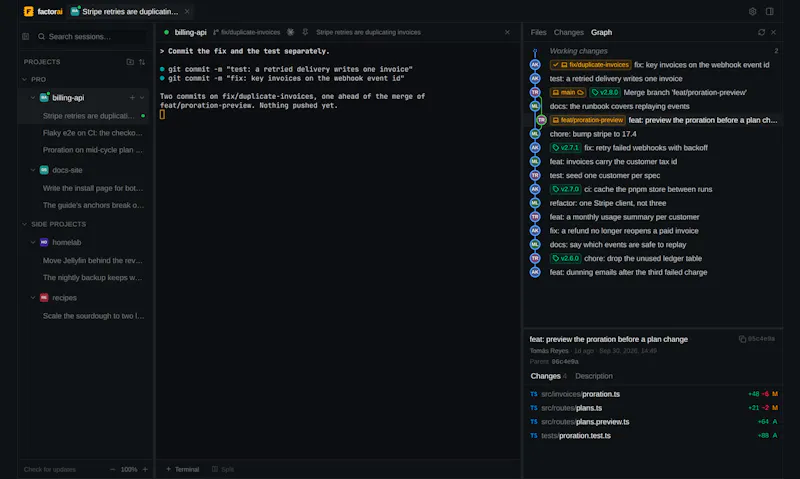
Task: Click the main branch badge
Action: (x=568, y=92)
